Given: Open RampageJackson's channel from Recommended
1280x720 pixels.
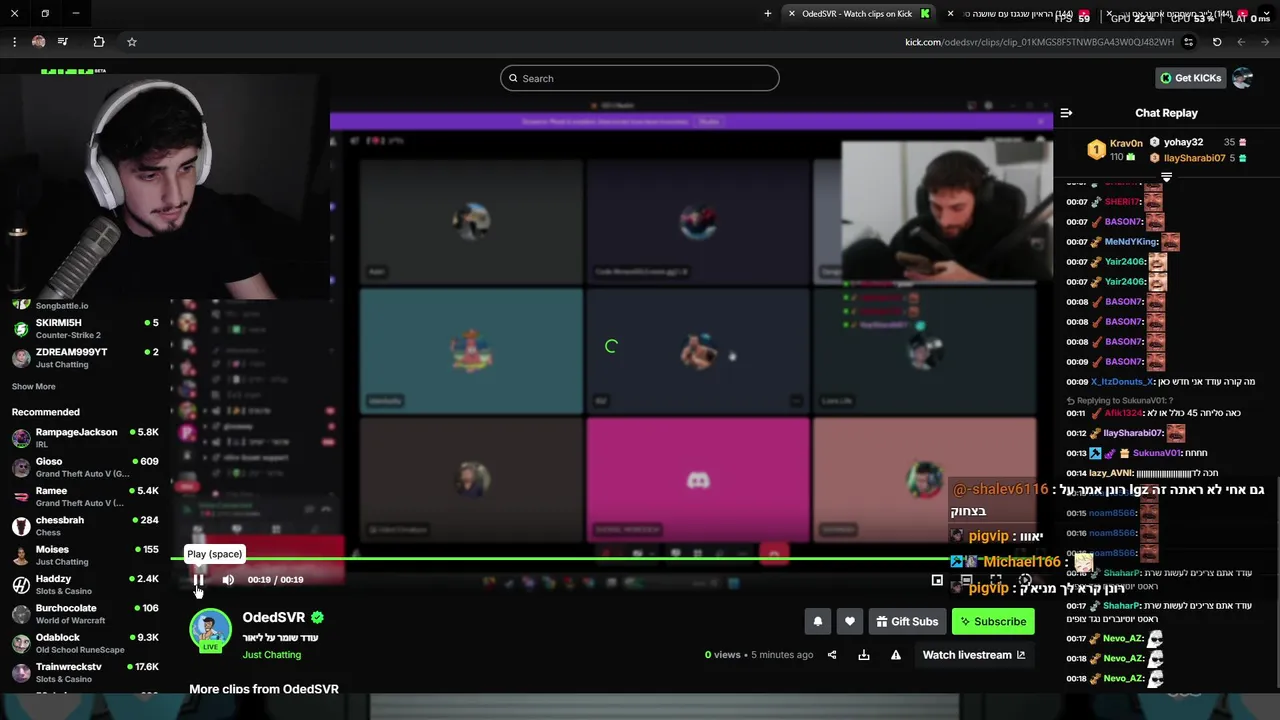Looking at the screenshot, I should (85, 438).
